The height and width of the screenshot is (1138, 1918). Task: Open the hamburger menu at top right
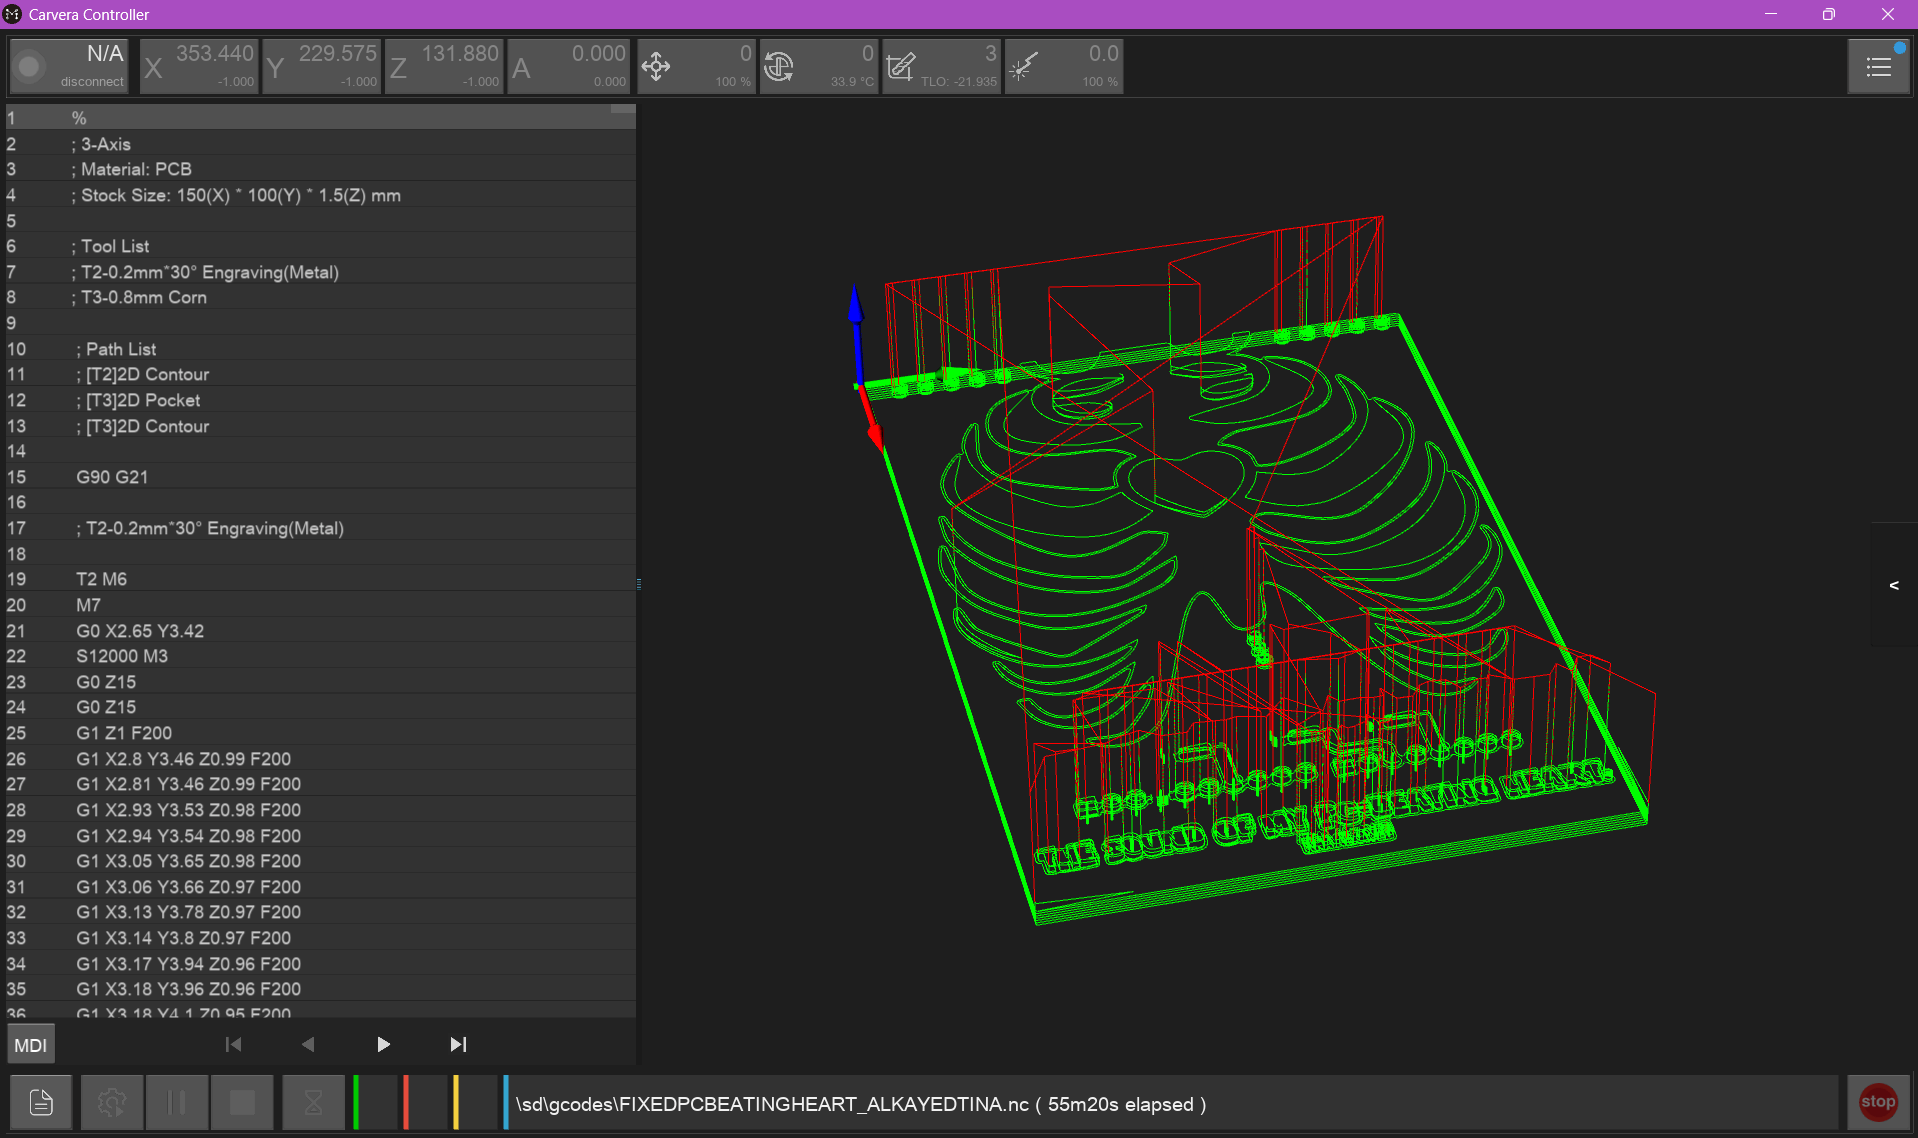coord(1878,67)
